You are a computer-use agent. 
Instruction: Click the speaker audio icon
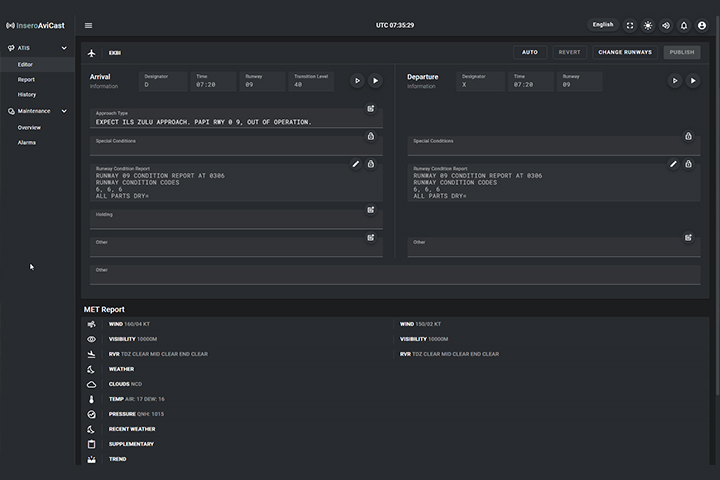pyautogui.click(x=666, y=25)
